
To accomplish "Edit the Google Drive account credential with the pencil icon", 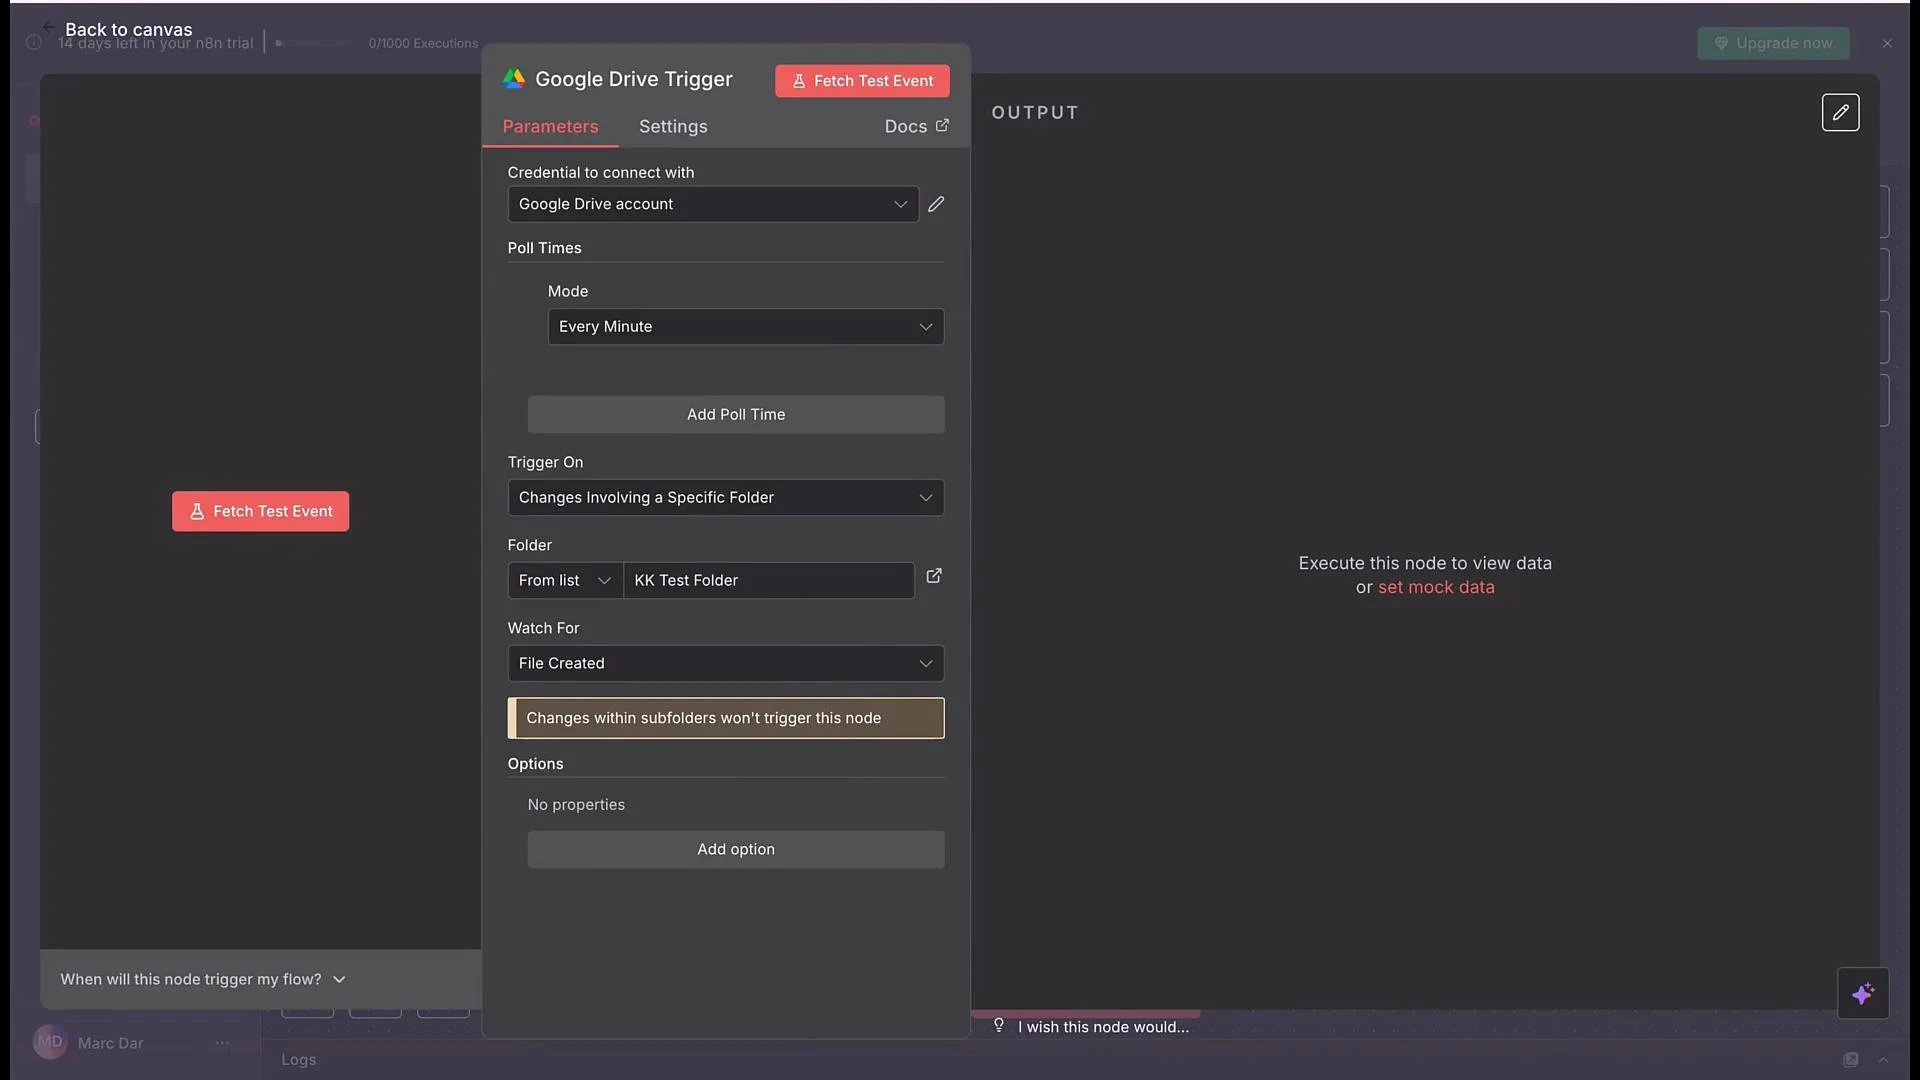I will pos(936,204).
